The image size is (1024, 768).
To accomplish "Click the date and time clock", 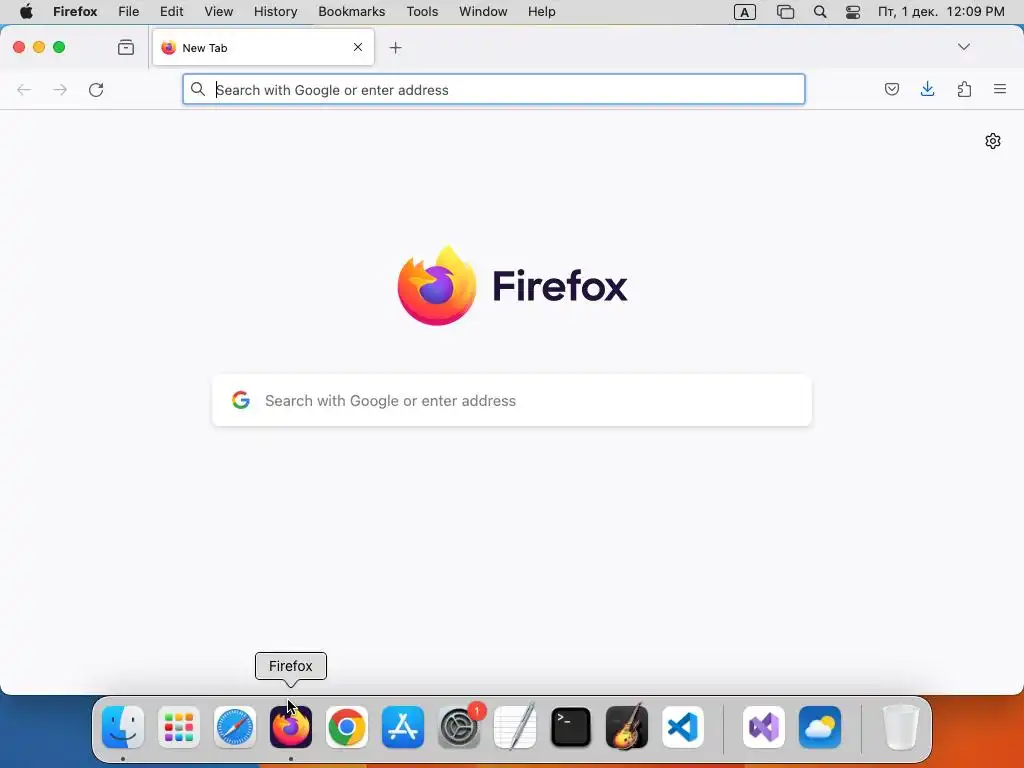I will point(941,12).
